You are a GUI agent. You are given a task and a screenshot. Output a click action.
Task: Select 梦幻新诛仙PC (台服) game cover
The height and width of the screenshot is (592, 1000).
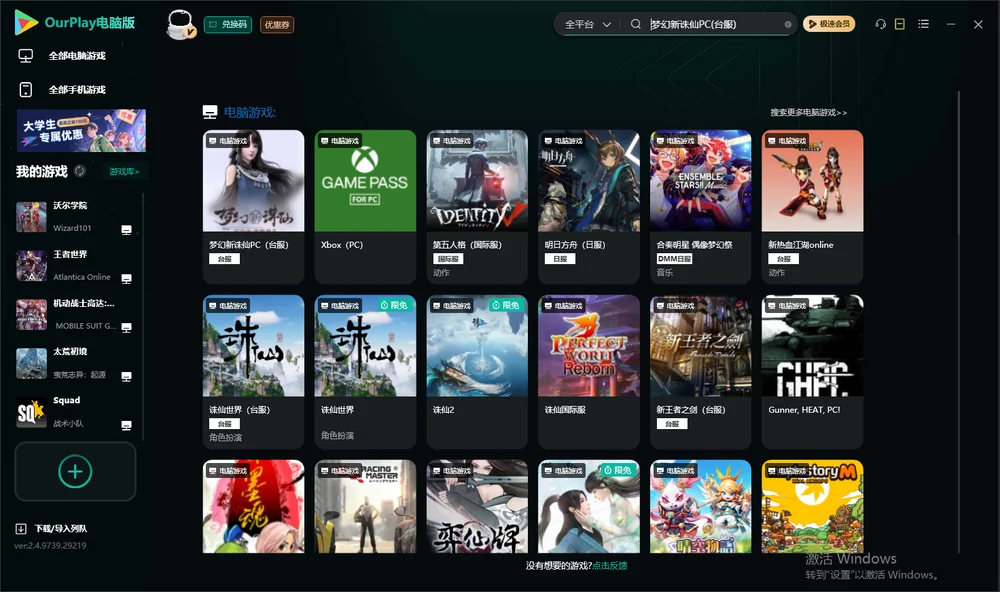253,181
